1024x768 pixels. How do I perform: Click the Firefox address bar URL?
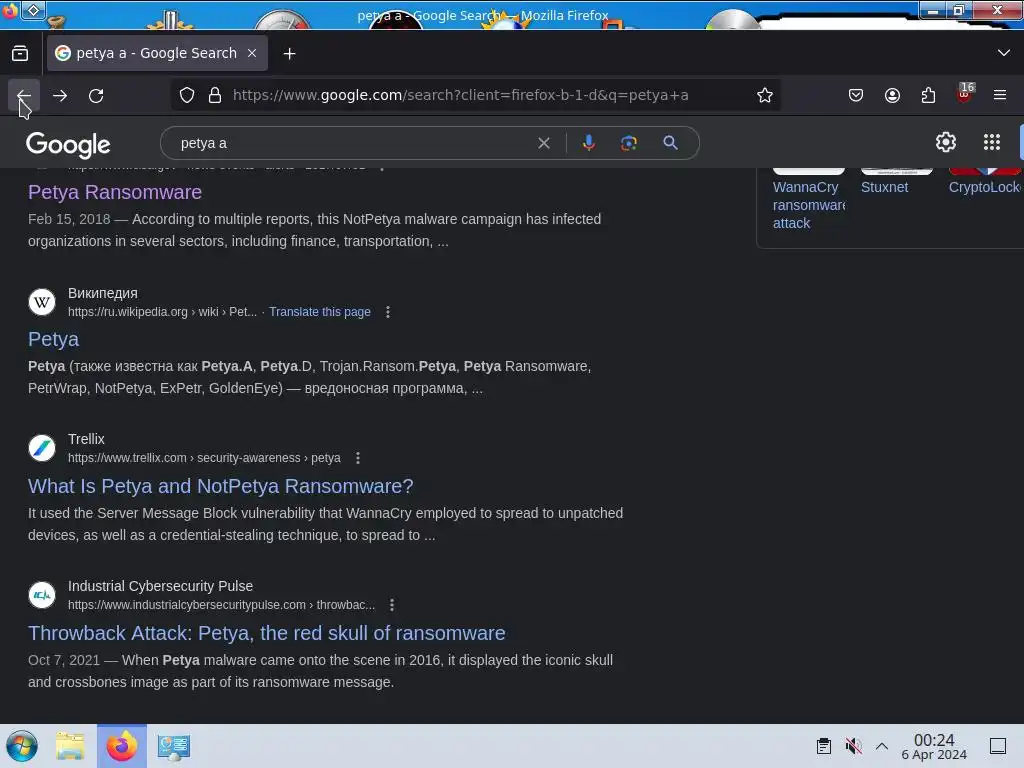point(460,95)
